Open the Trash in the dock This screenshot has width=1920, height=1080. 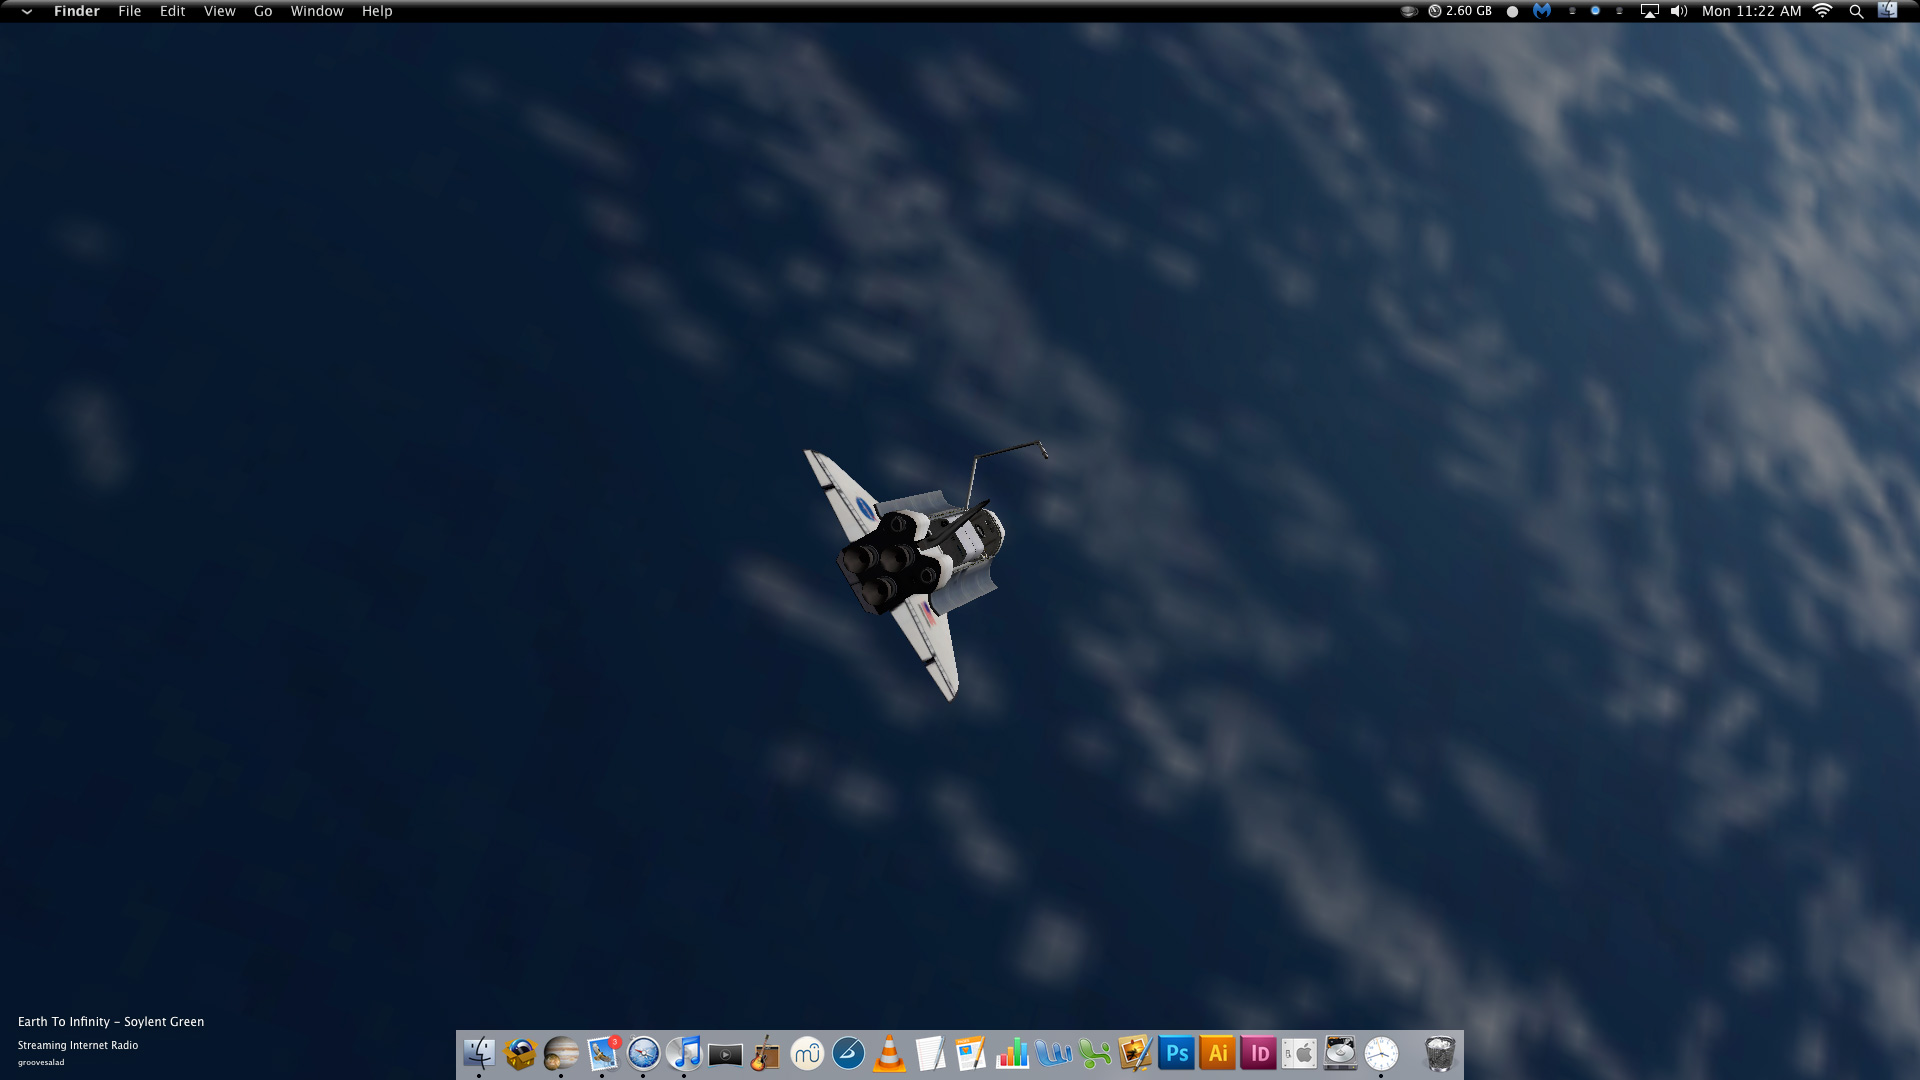(1440, 1053)
